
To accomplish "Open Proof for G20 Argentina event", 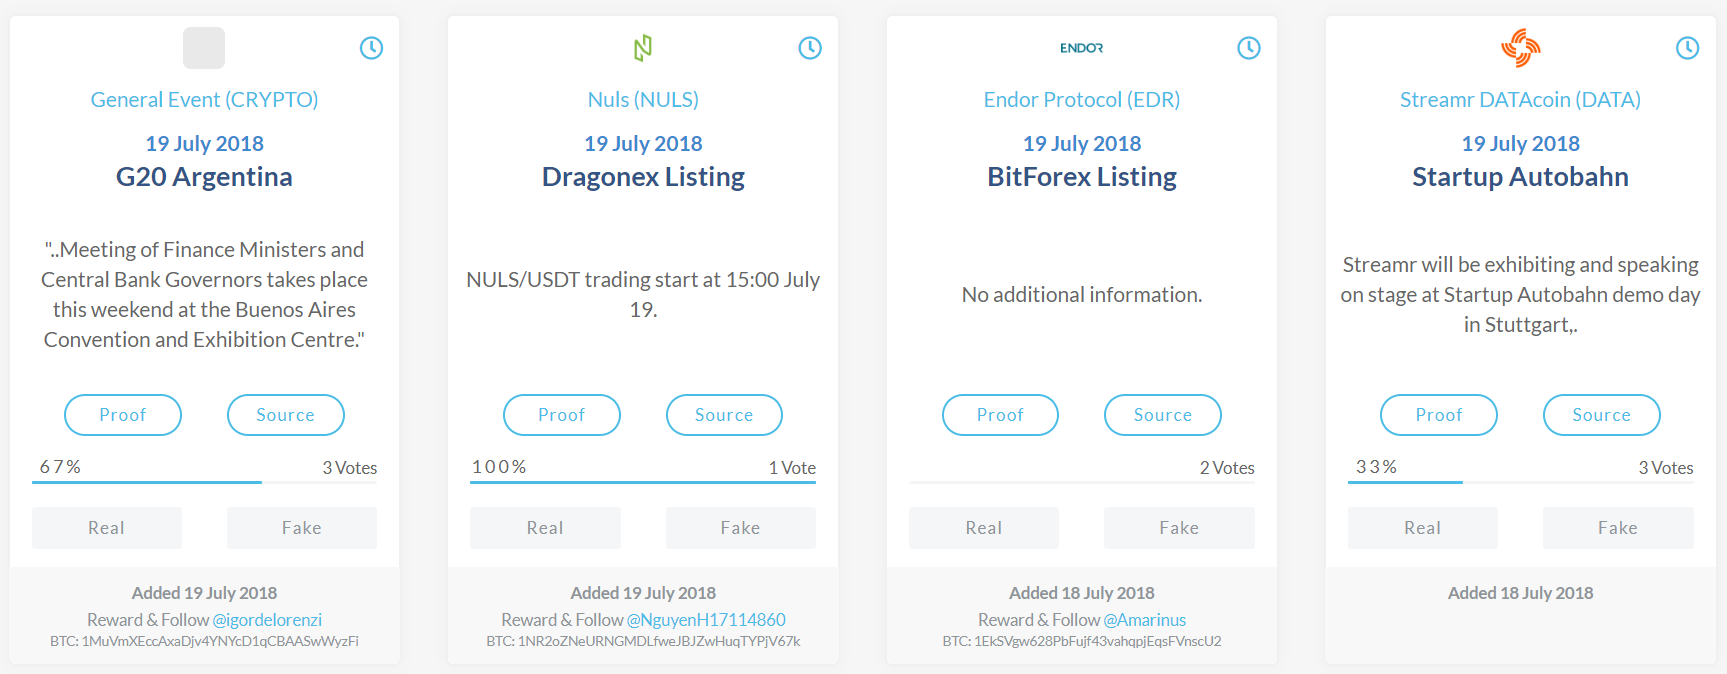I will tap(123, 415).
